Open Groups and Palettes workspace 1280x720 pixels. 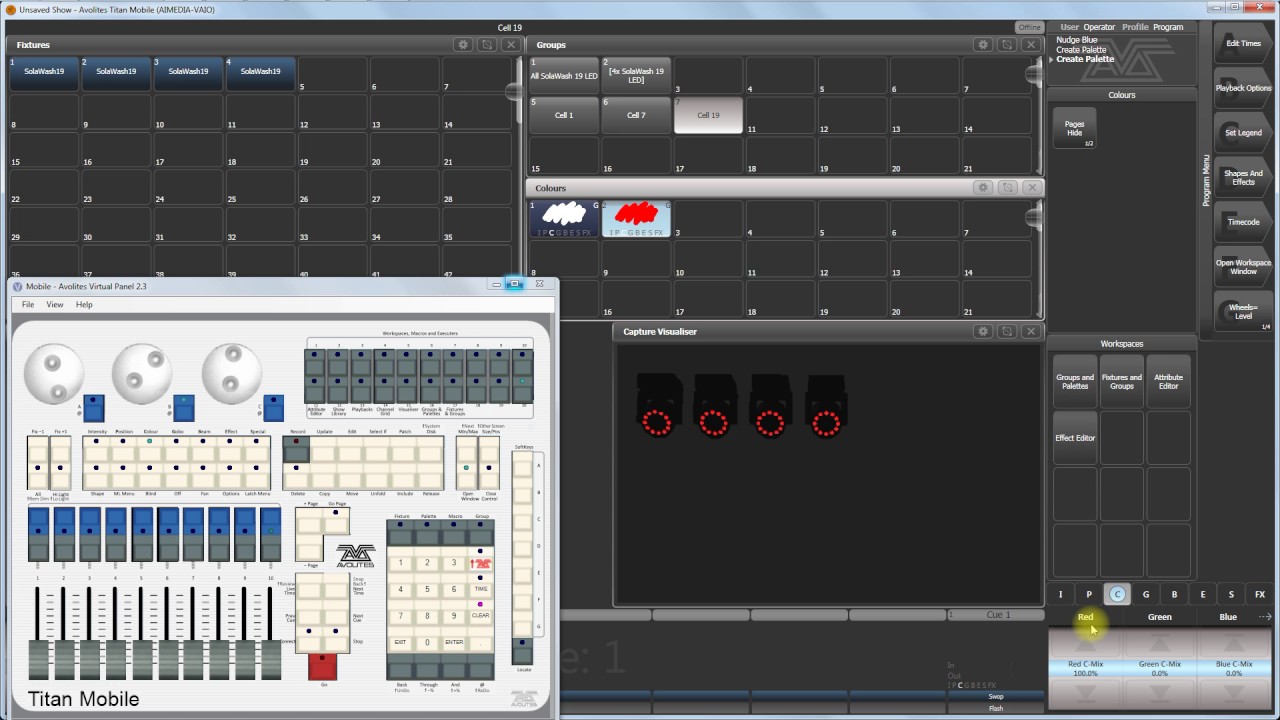(x=1075, y=382)
